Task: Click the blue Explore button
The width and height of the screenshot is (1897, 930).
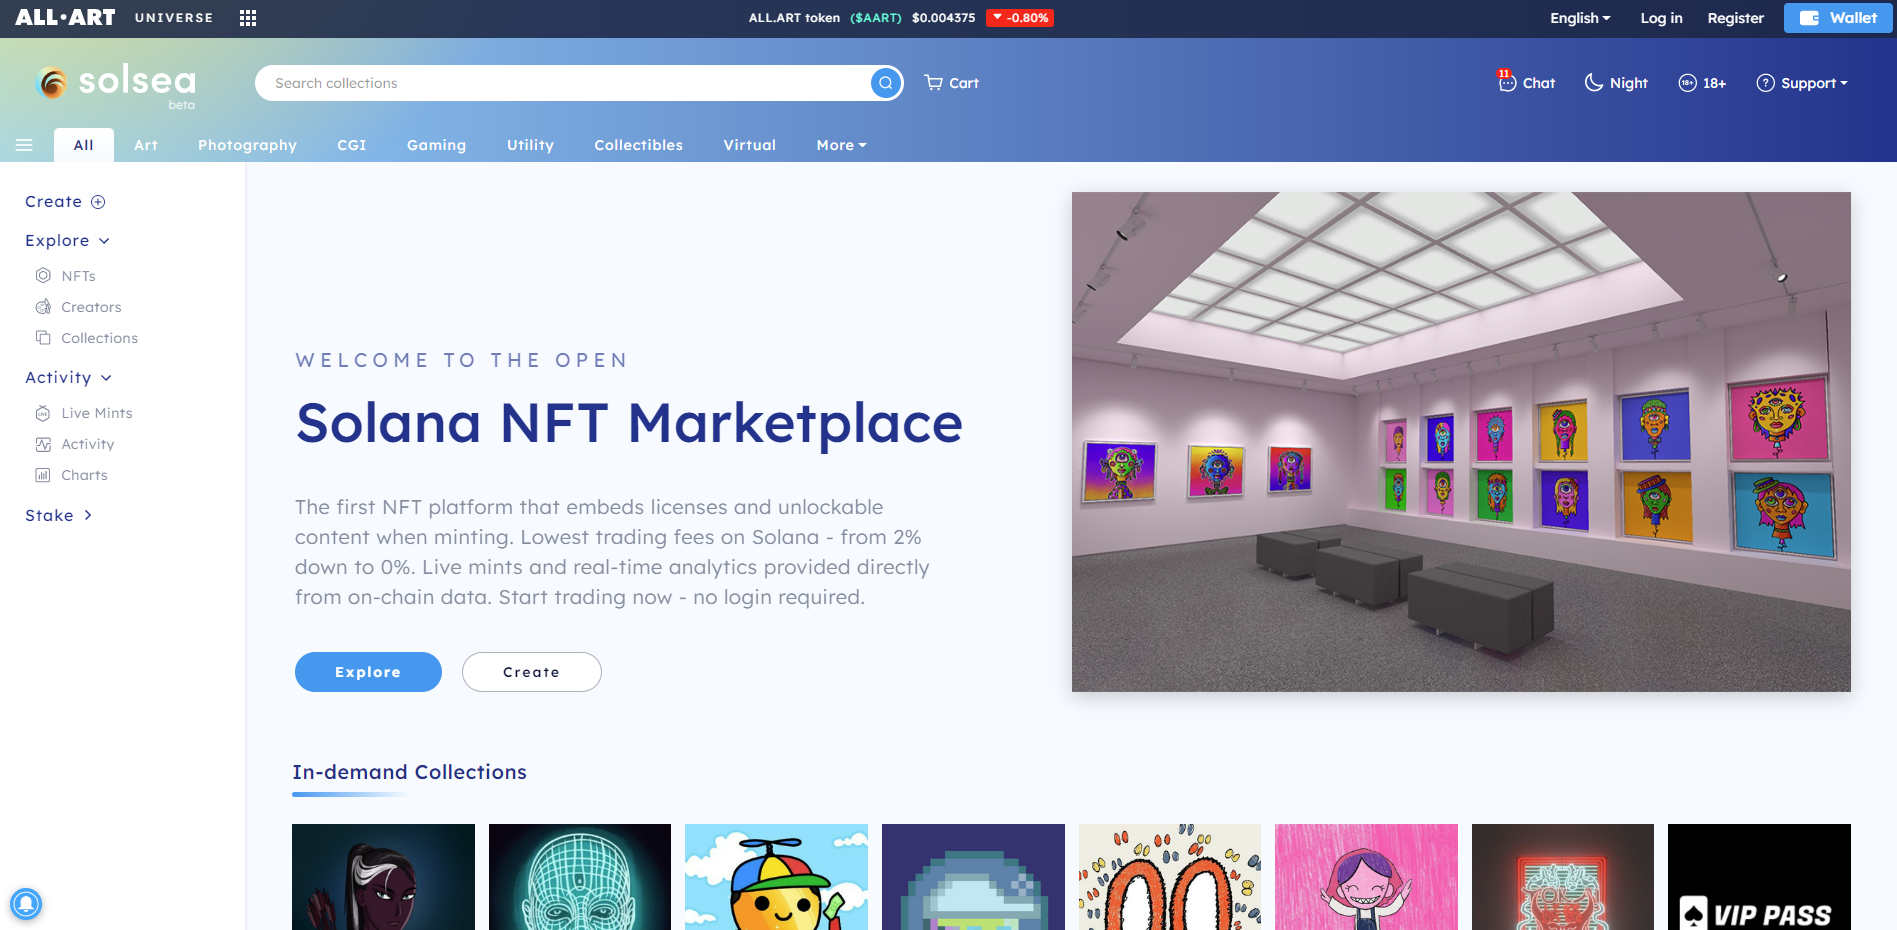Action: (x=368, y=671)
